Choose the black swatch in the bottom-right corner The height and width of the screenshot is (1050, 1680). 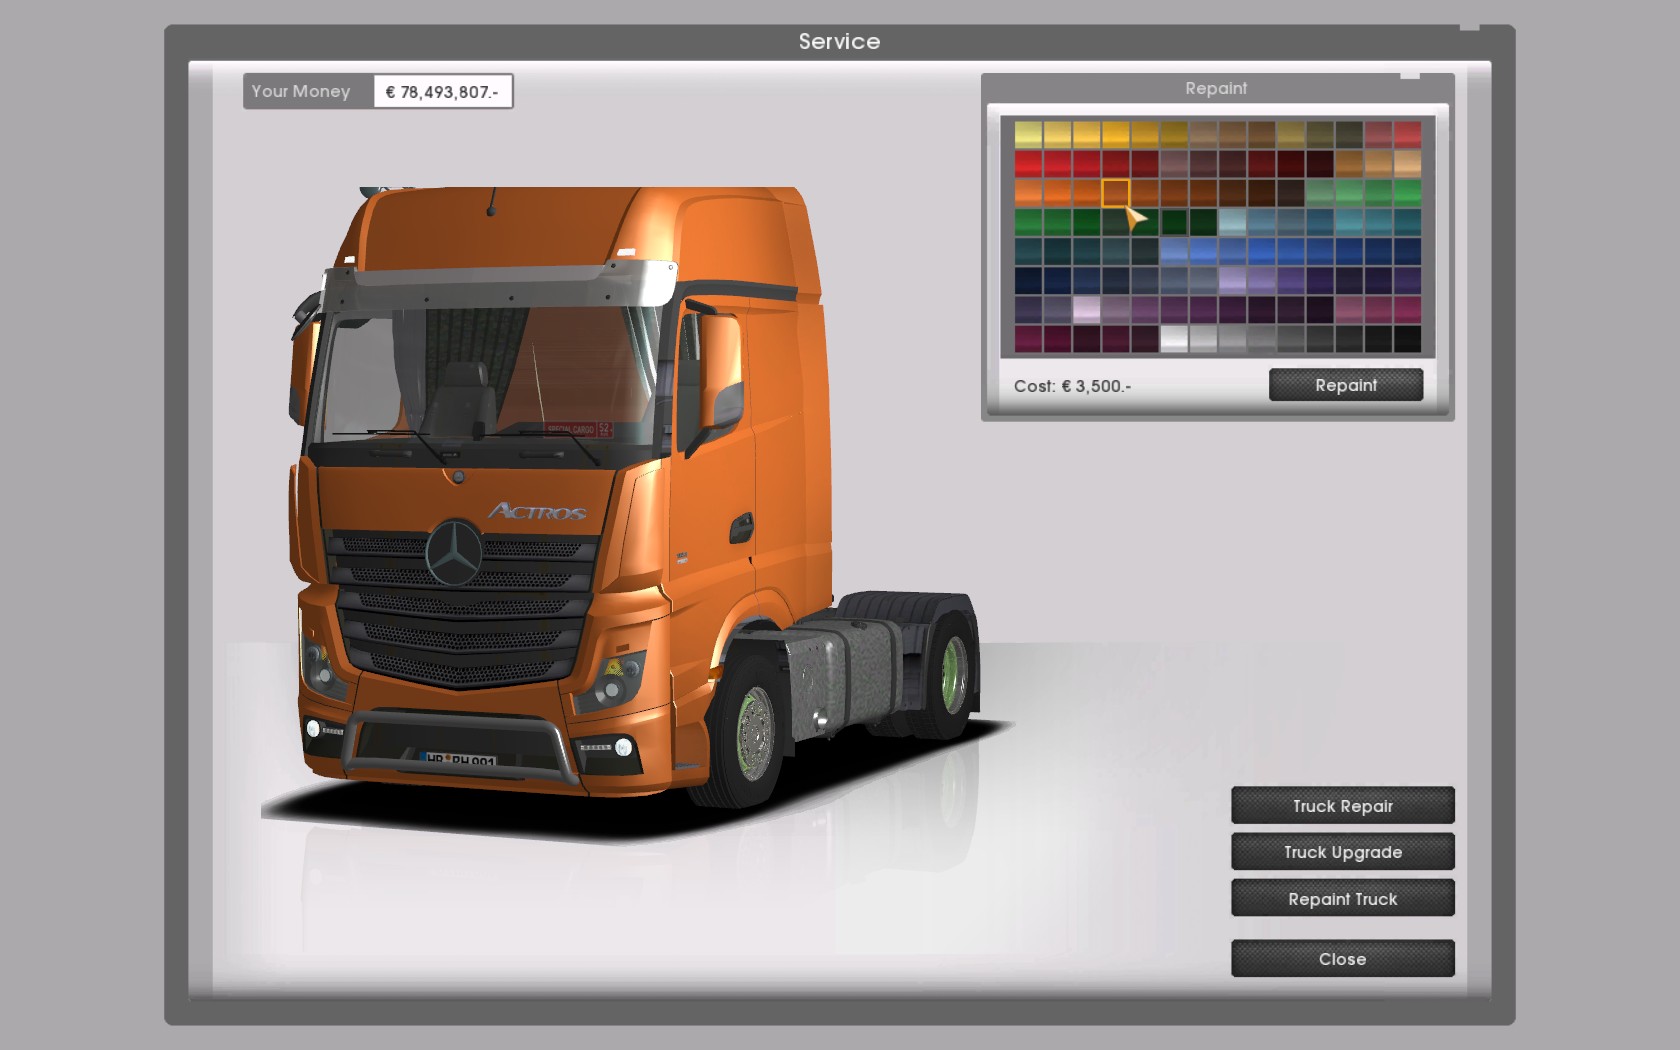(1407, 338)
